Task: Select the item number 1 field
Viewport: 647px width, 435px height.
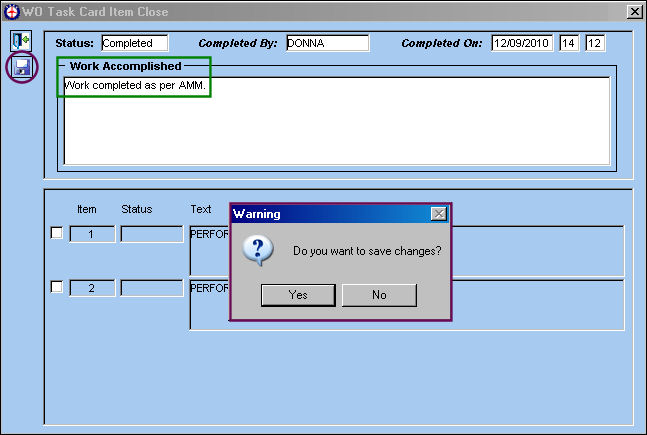Action: (x=92, y=234)
